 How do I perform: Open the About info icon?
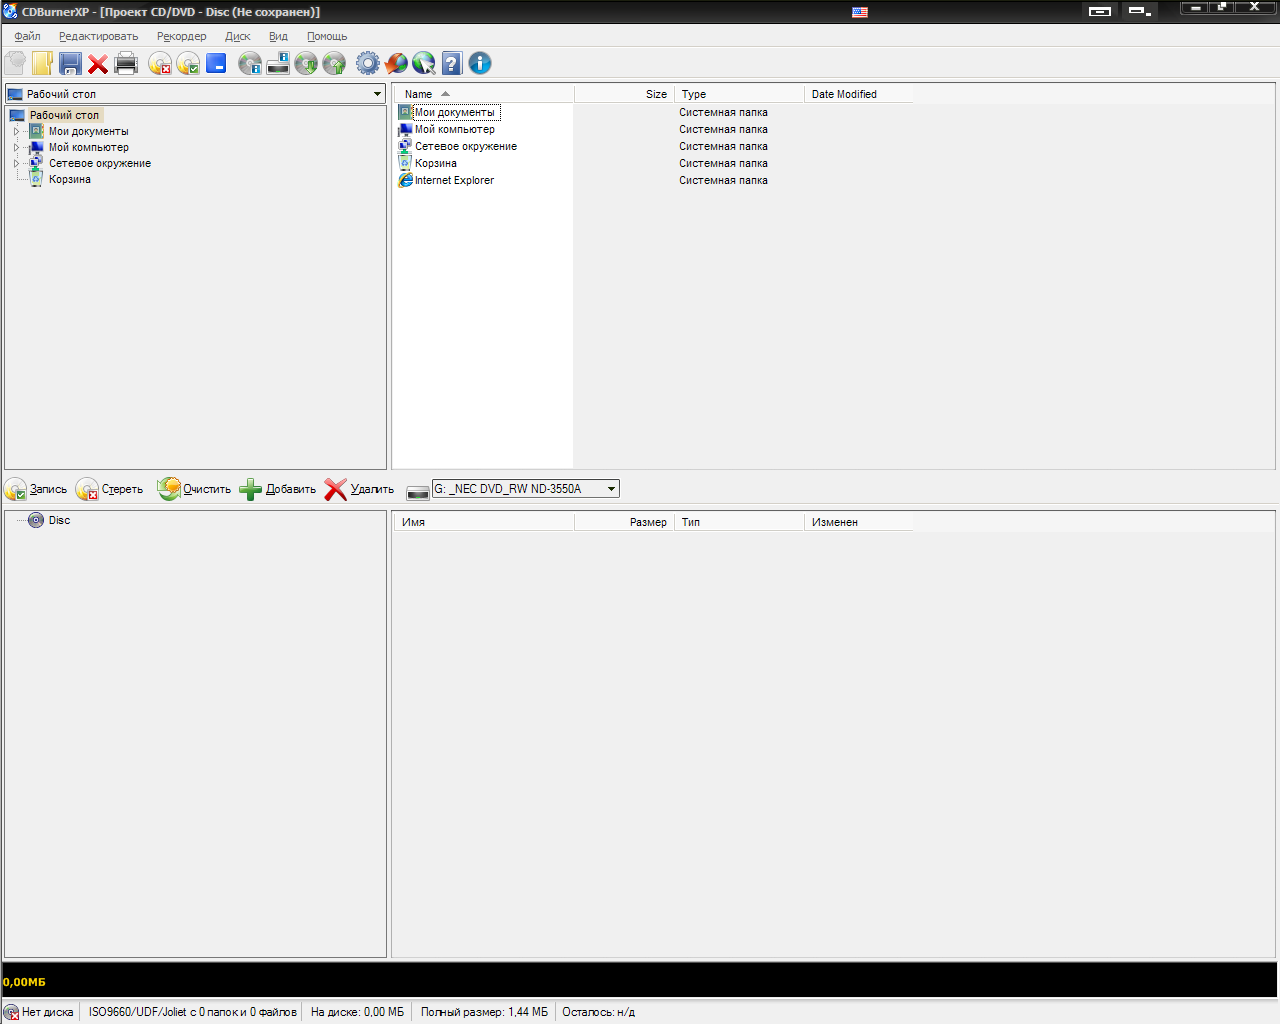(x=480, y=63)
